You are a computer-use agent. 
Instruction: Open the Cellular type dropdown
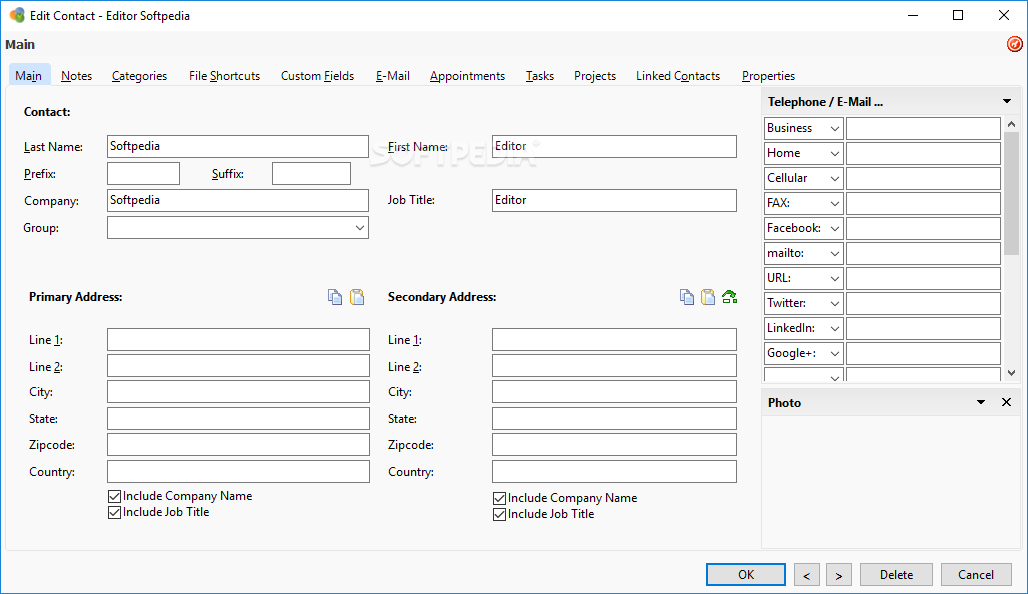click(835, 178)
